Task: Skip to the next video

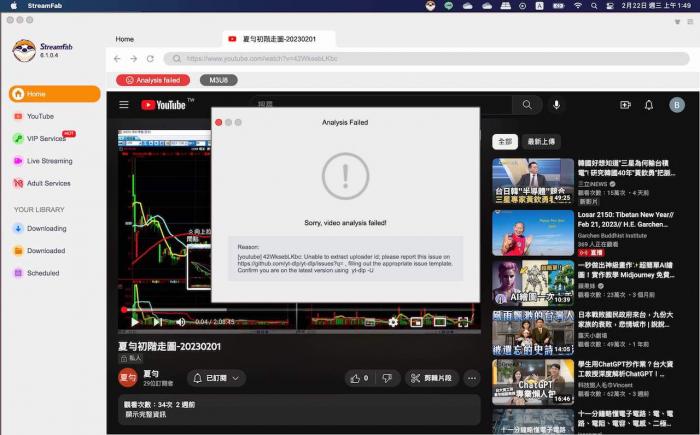Action: click(157, 322)
